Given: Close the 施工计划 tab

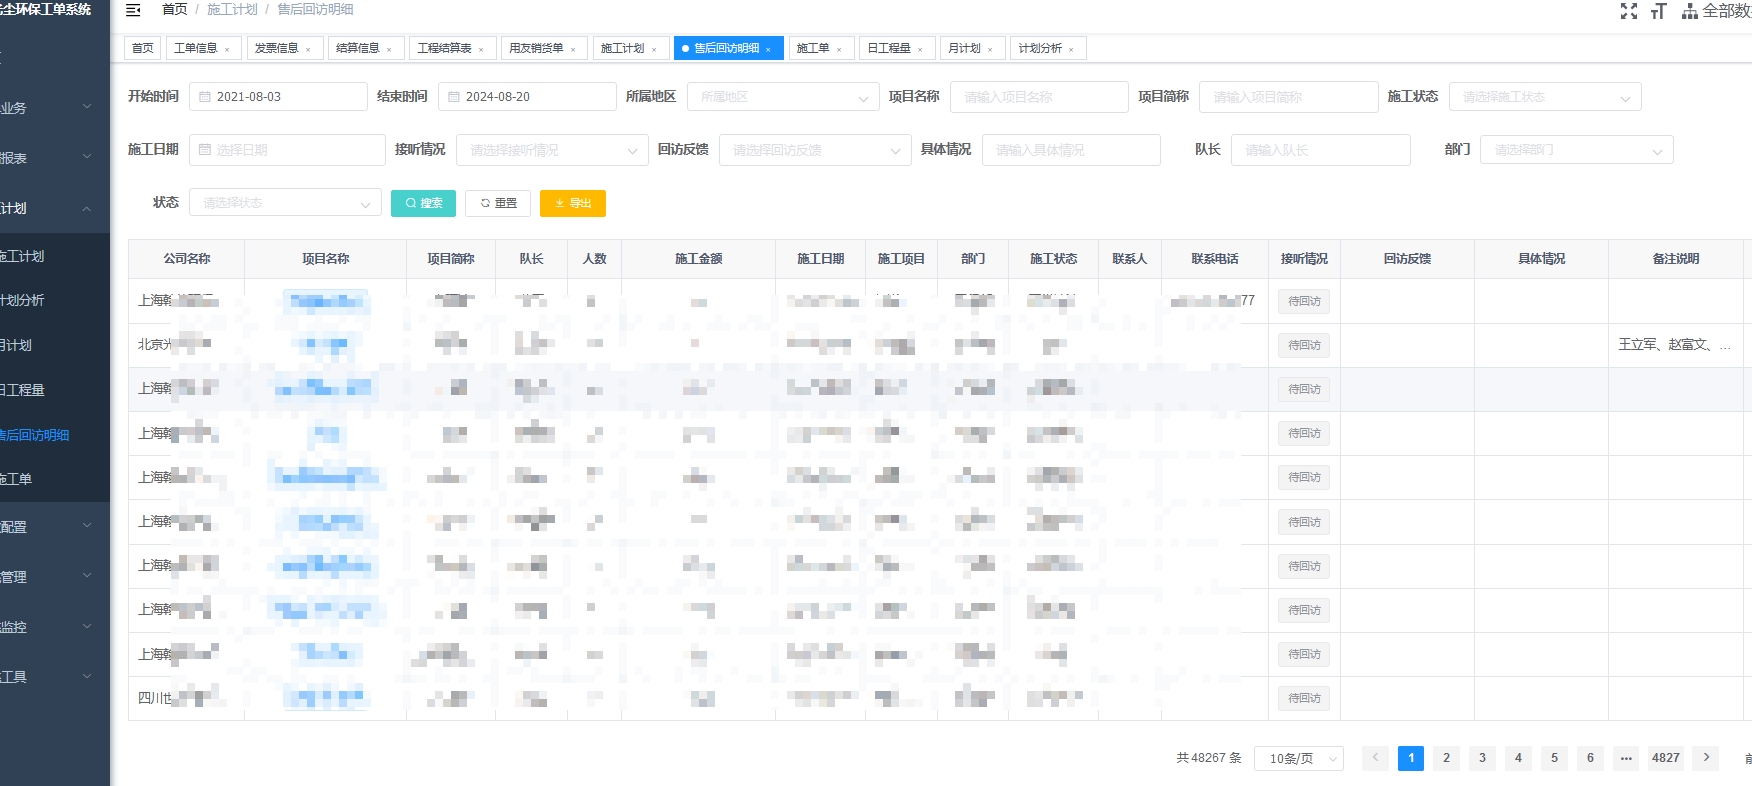Looking at the screenshot, I should 654,49.
